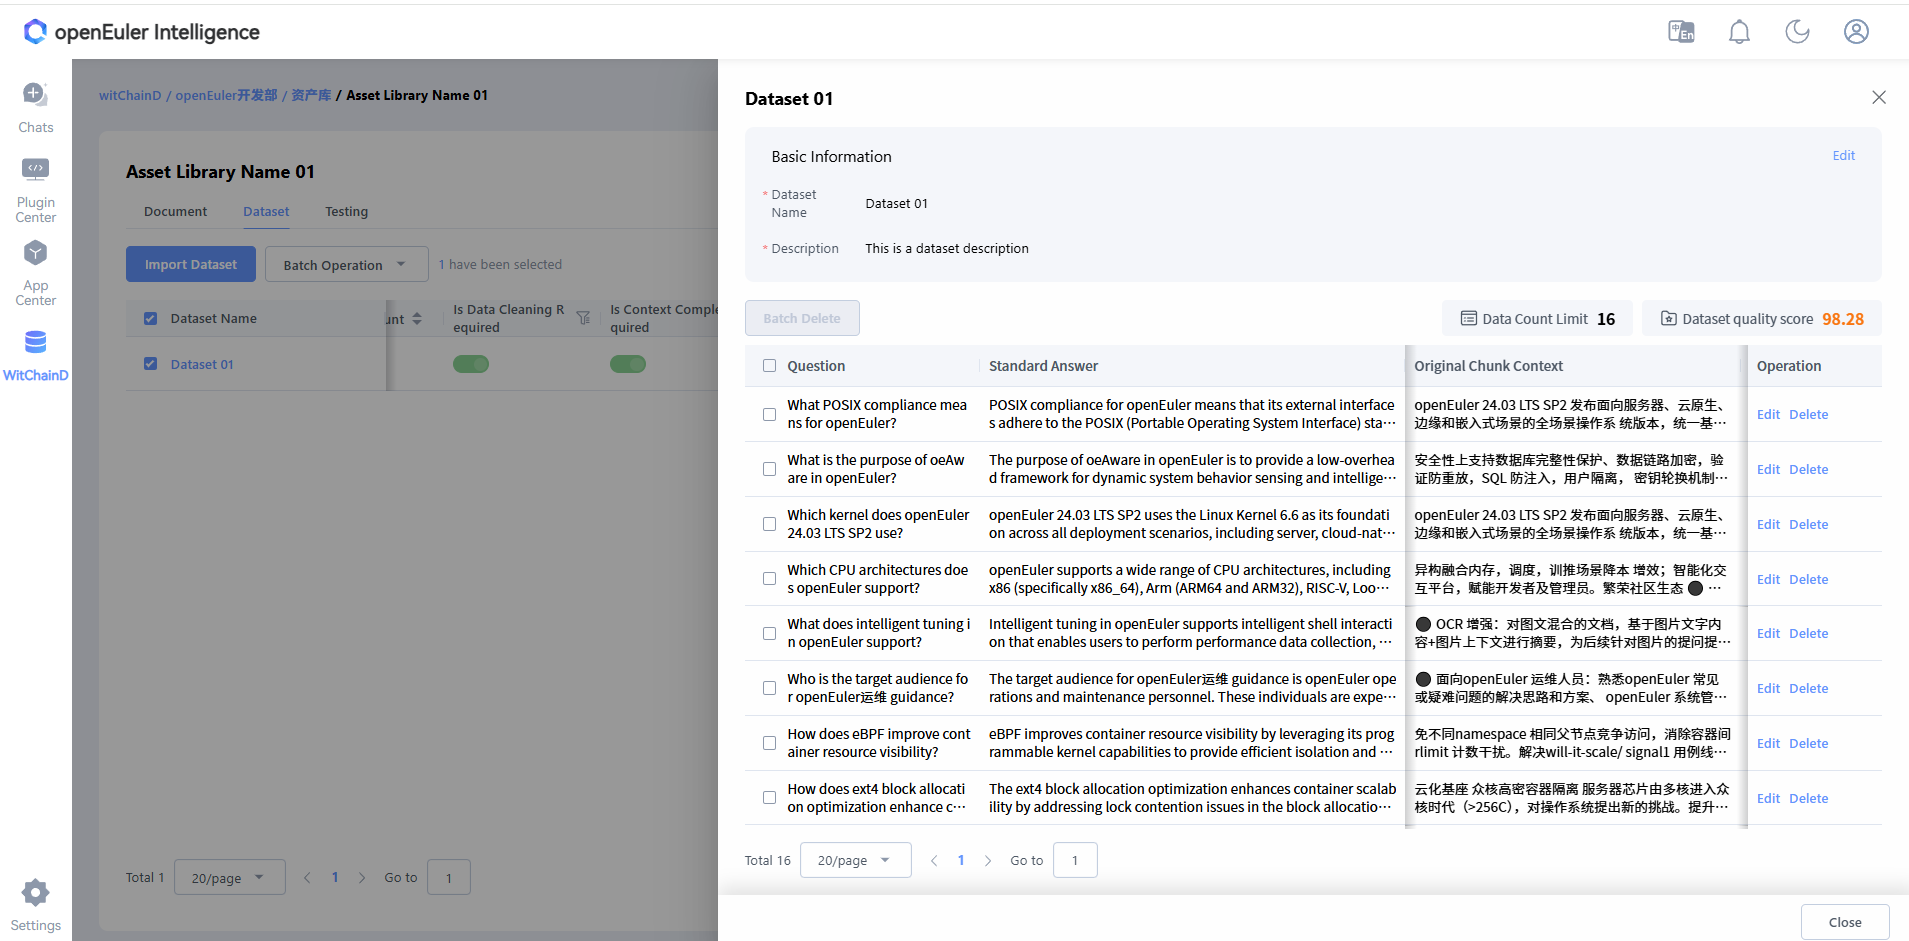Screen dimensions: 1909x941
Task: Open the drawer's 20/page size dropdown
Action: pyautogui.click(x=855, y=860)
